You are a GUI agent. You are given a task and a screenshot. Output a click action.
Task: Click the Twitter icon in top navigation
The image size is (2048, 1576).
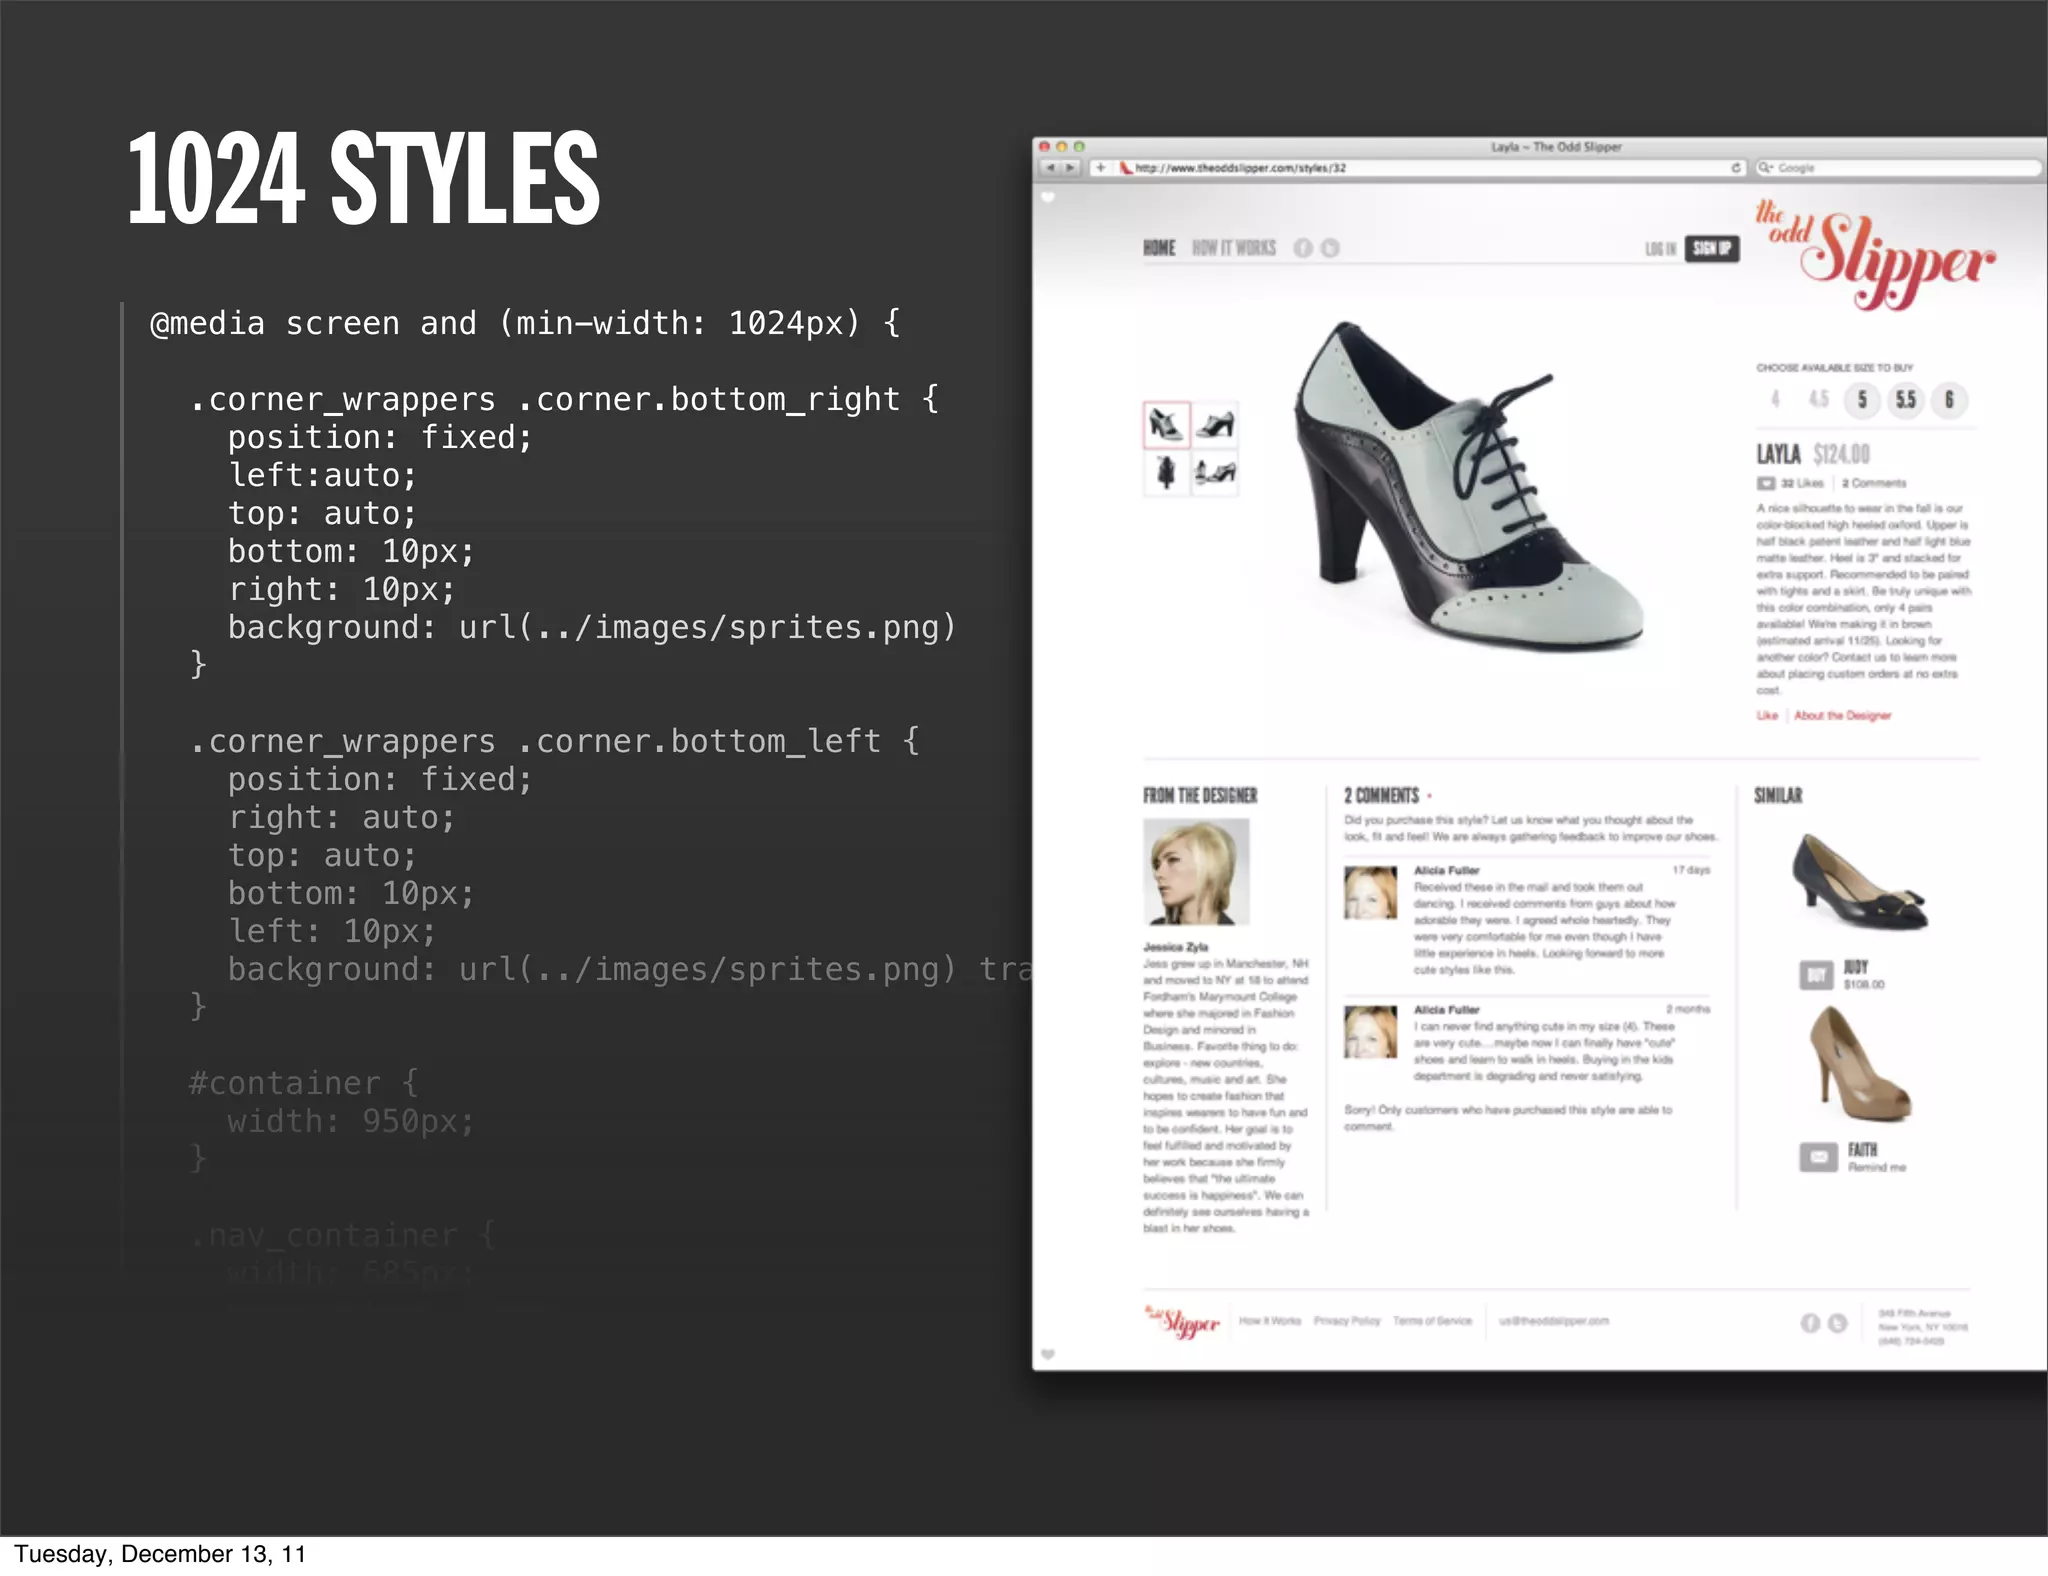[1329, 248]
